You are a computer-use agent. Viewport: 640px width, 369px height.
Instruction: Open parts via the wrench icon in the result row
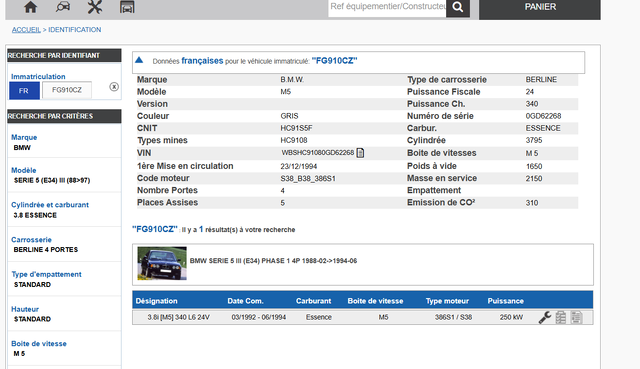(545, 317)
